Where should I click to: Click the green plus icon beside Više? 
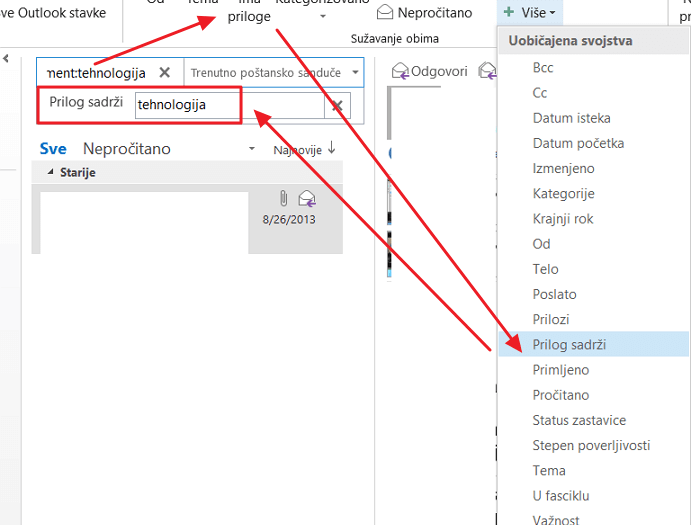point(509,12)
